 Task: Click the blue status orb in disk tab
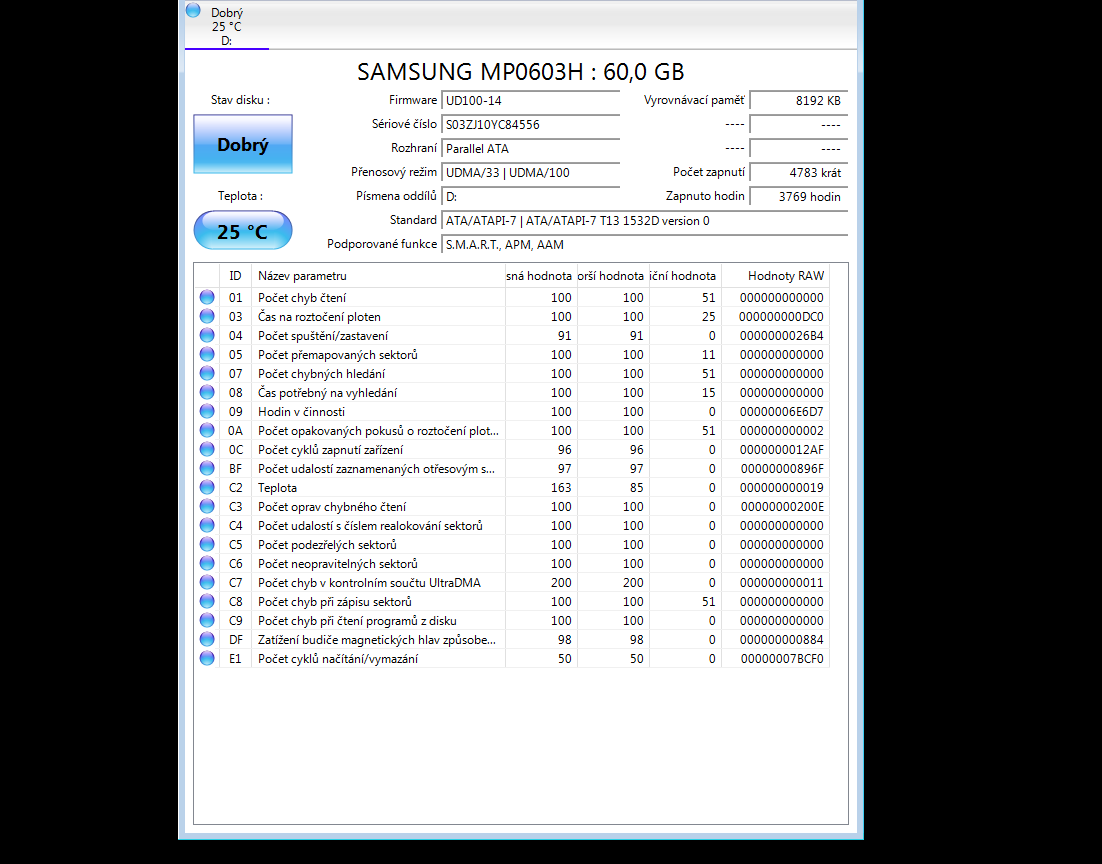[x=193, y=11]
